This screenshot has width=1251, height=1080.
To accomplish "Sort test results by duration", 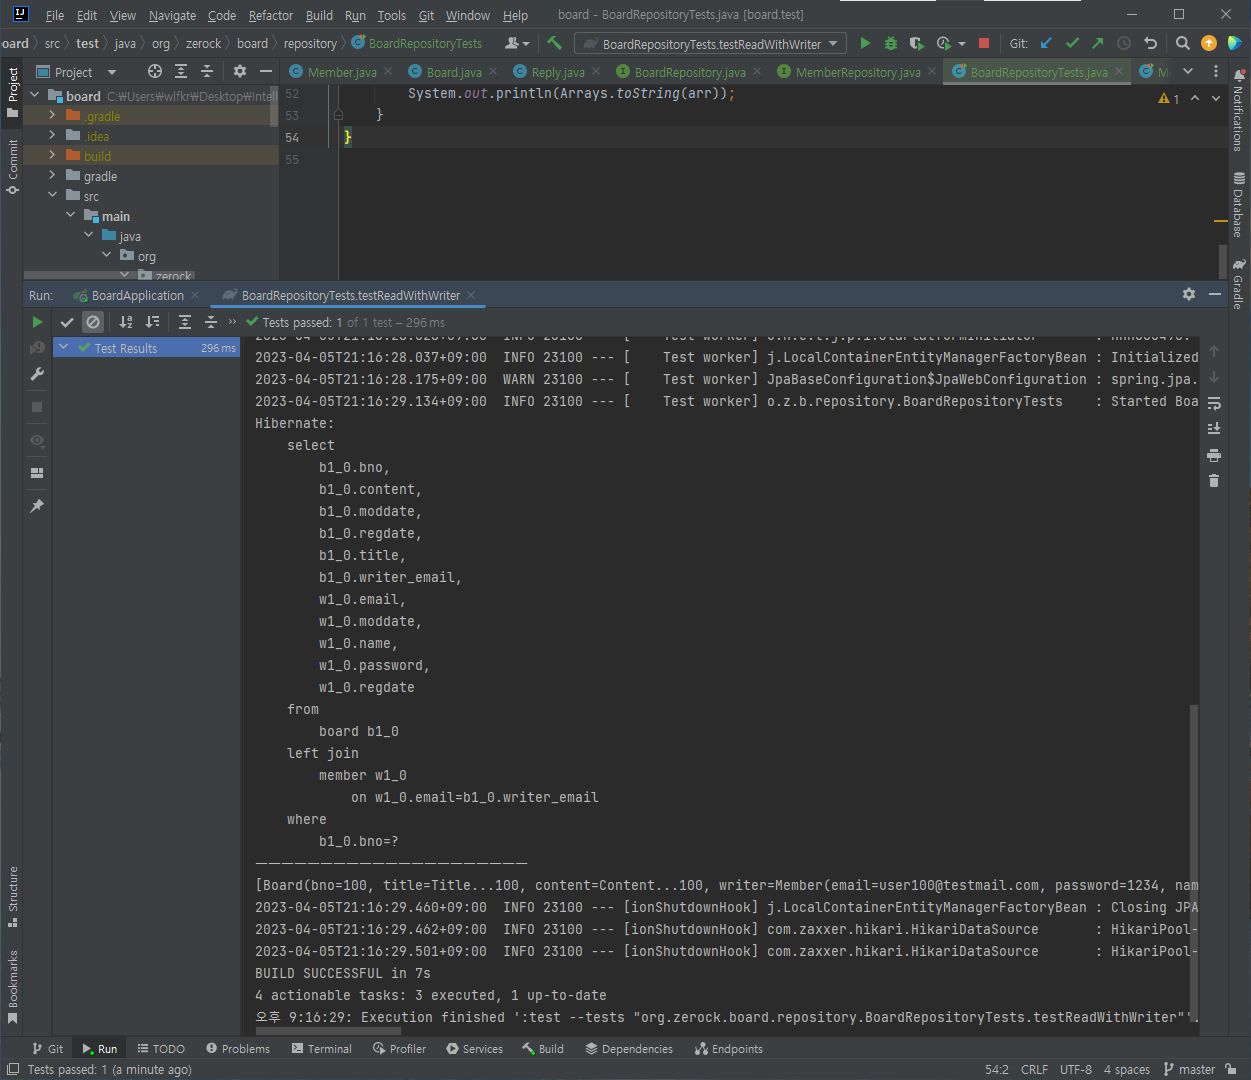I will click(x=152, y=322).
